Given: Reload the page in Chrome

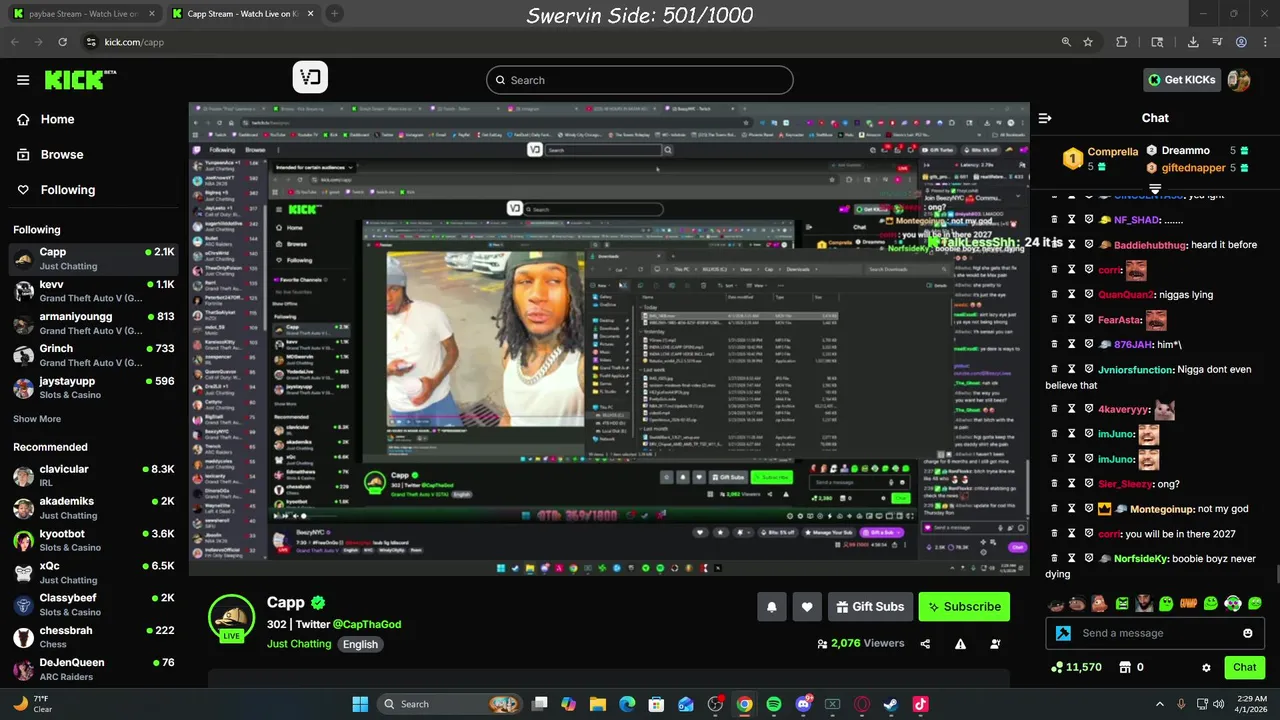Looking at the screenshot, I should 63,42.
